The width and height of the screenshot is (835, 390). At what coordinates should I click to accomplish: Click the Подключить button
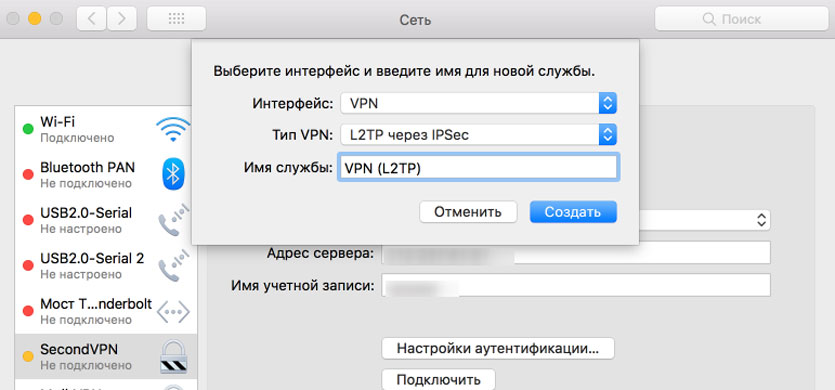click(x=438, y=380)
